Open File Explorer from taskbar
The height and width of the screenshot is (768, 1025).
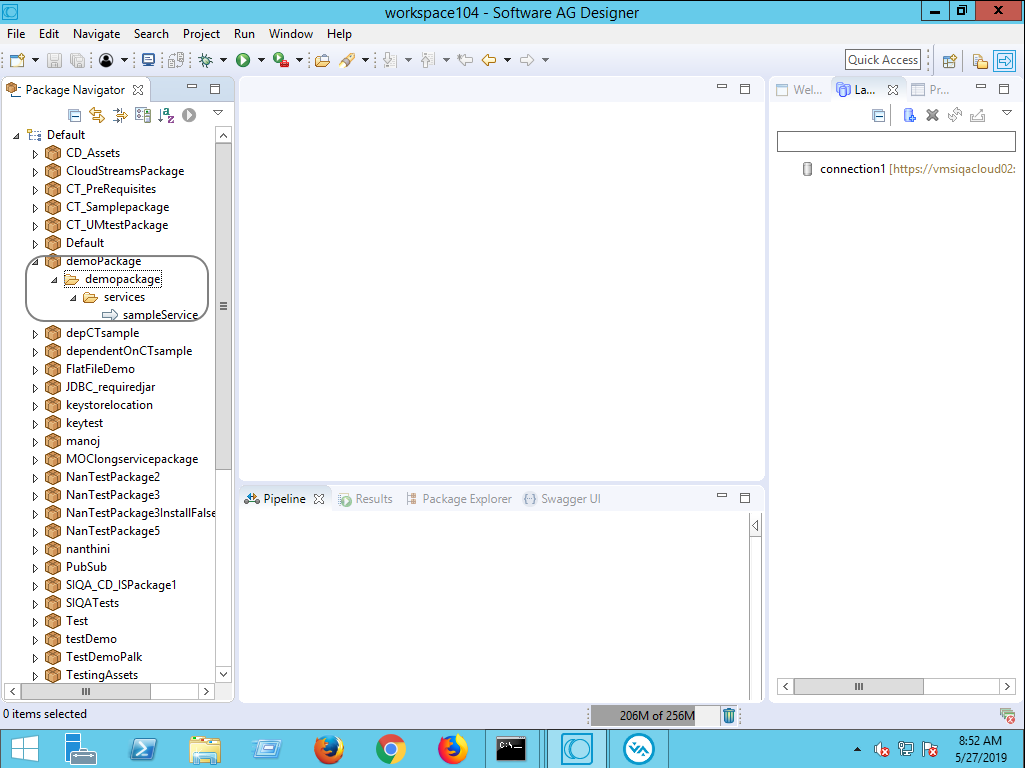pos(205,749)
